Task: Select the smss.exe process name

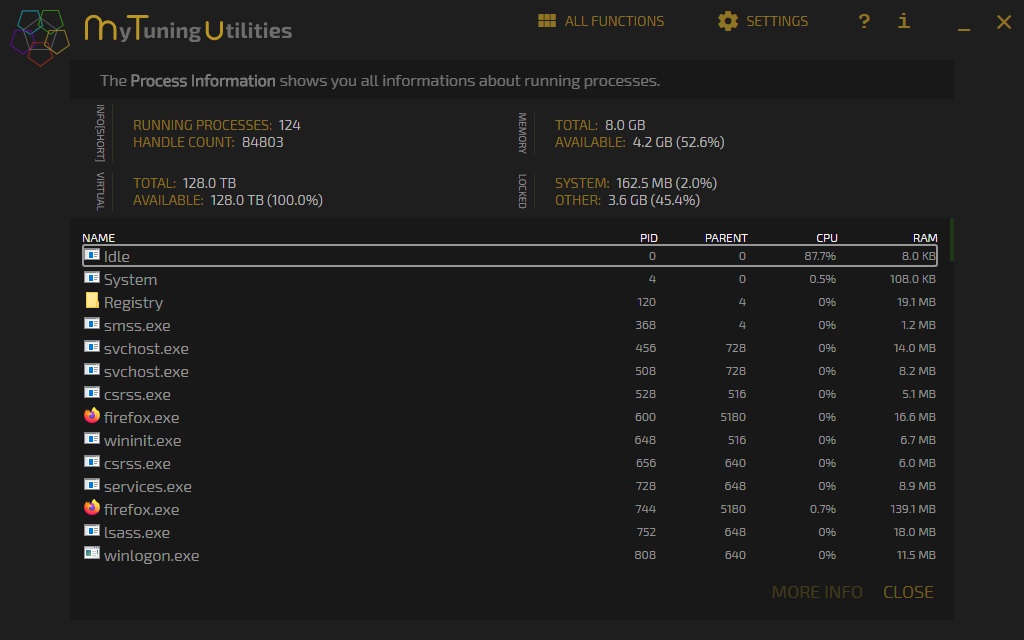Action: click(x=137, y=325)
